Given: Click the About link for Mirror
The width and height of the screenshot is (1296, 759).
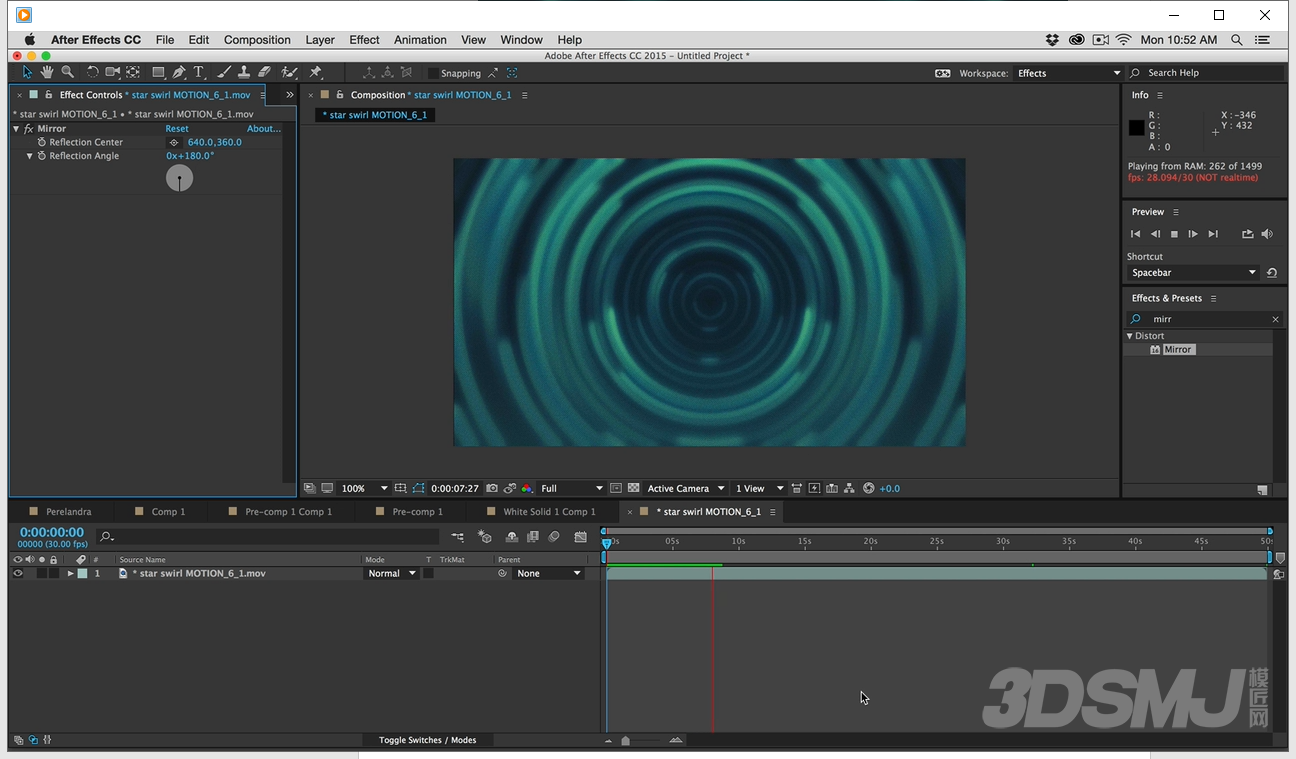Looking at the screenshot, I should 264,129.
